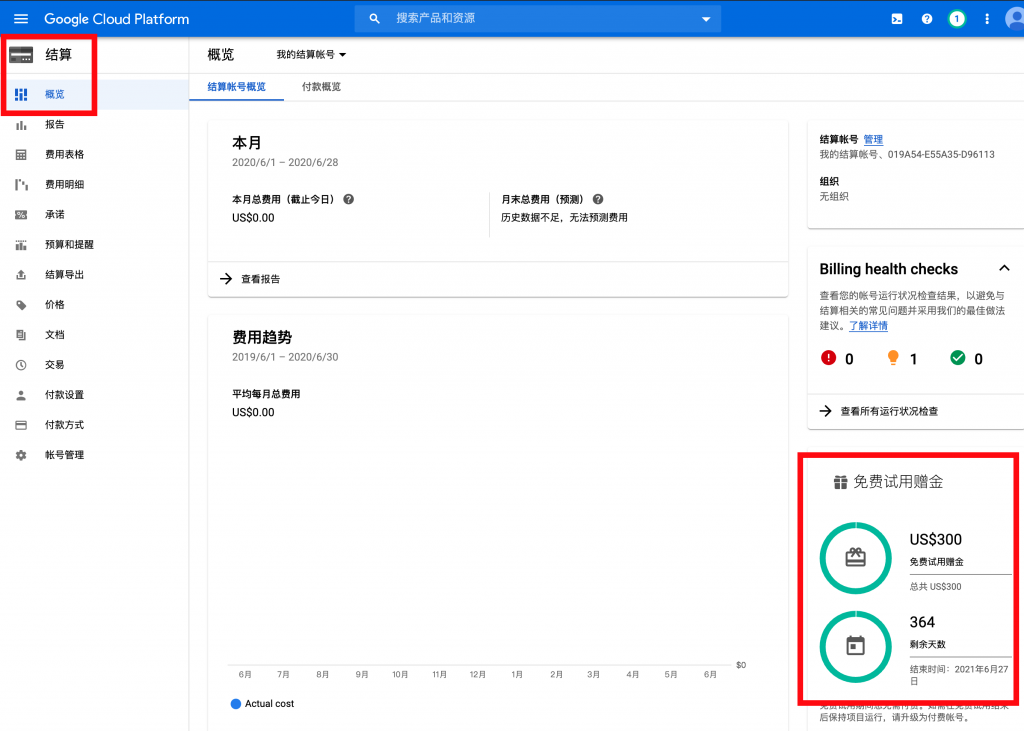Click the 预算和提醒 icon in the sidebar
The height and width of the screenshot is (731, 1024).
21,245
